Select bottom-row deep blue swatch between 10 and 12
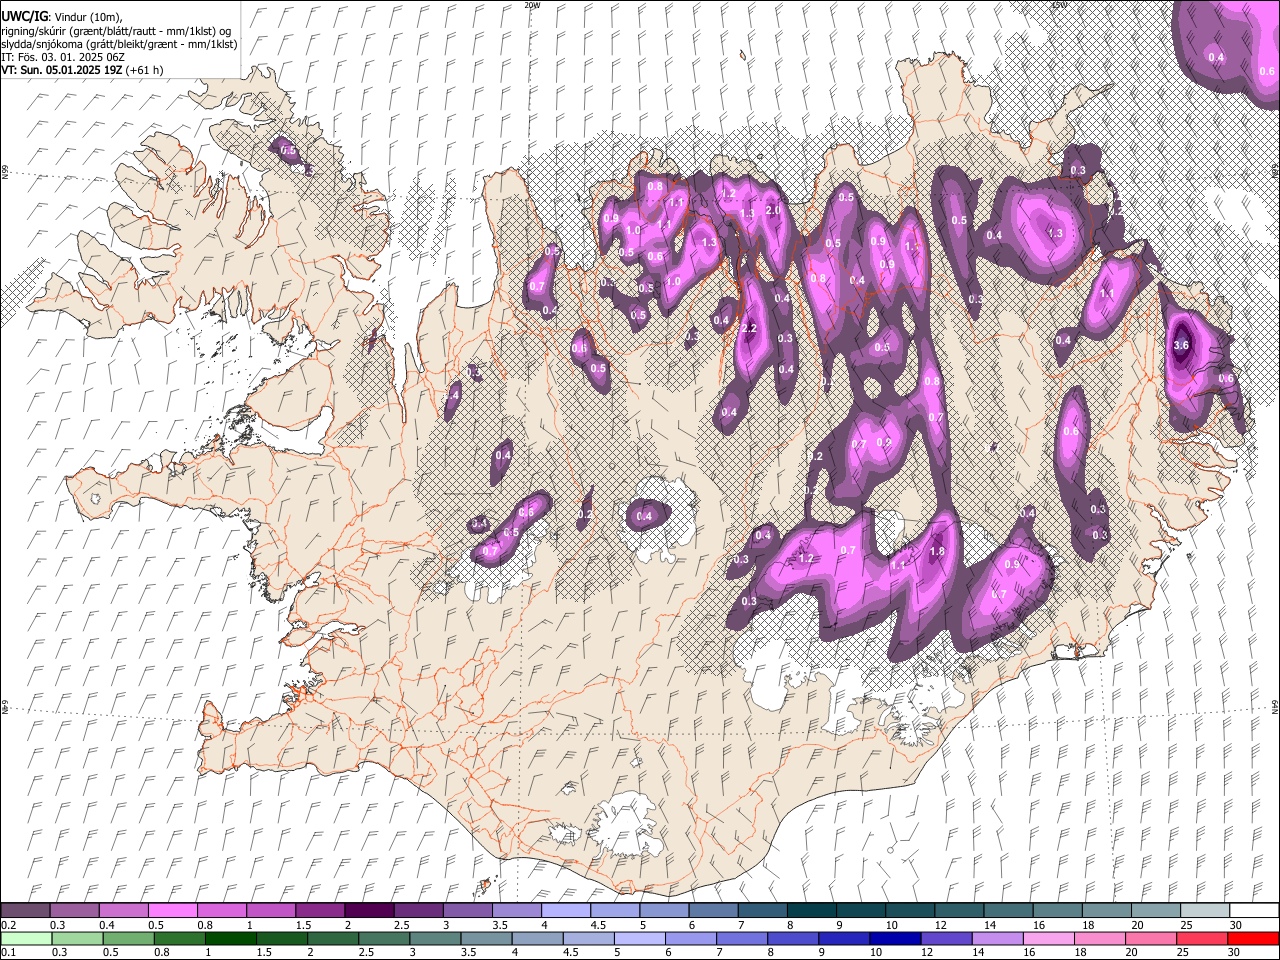 895,938
